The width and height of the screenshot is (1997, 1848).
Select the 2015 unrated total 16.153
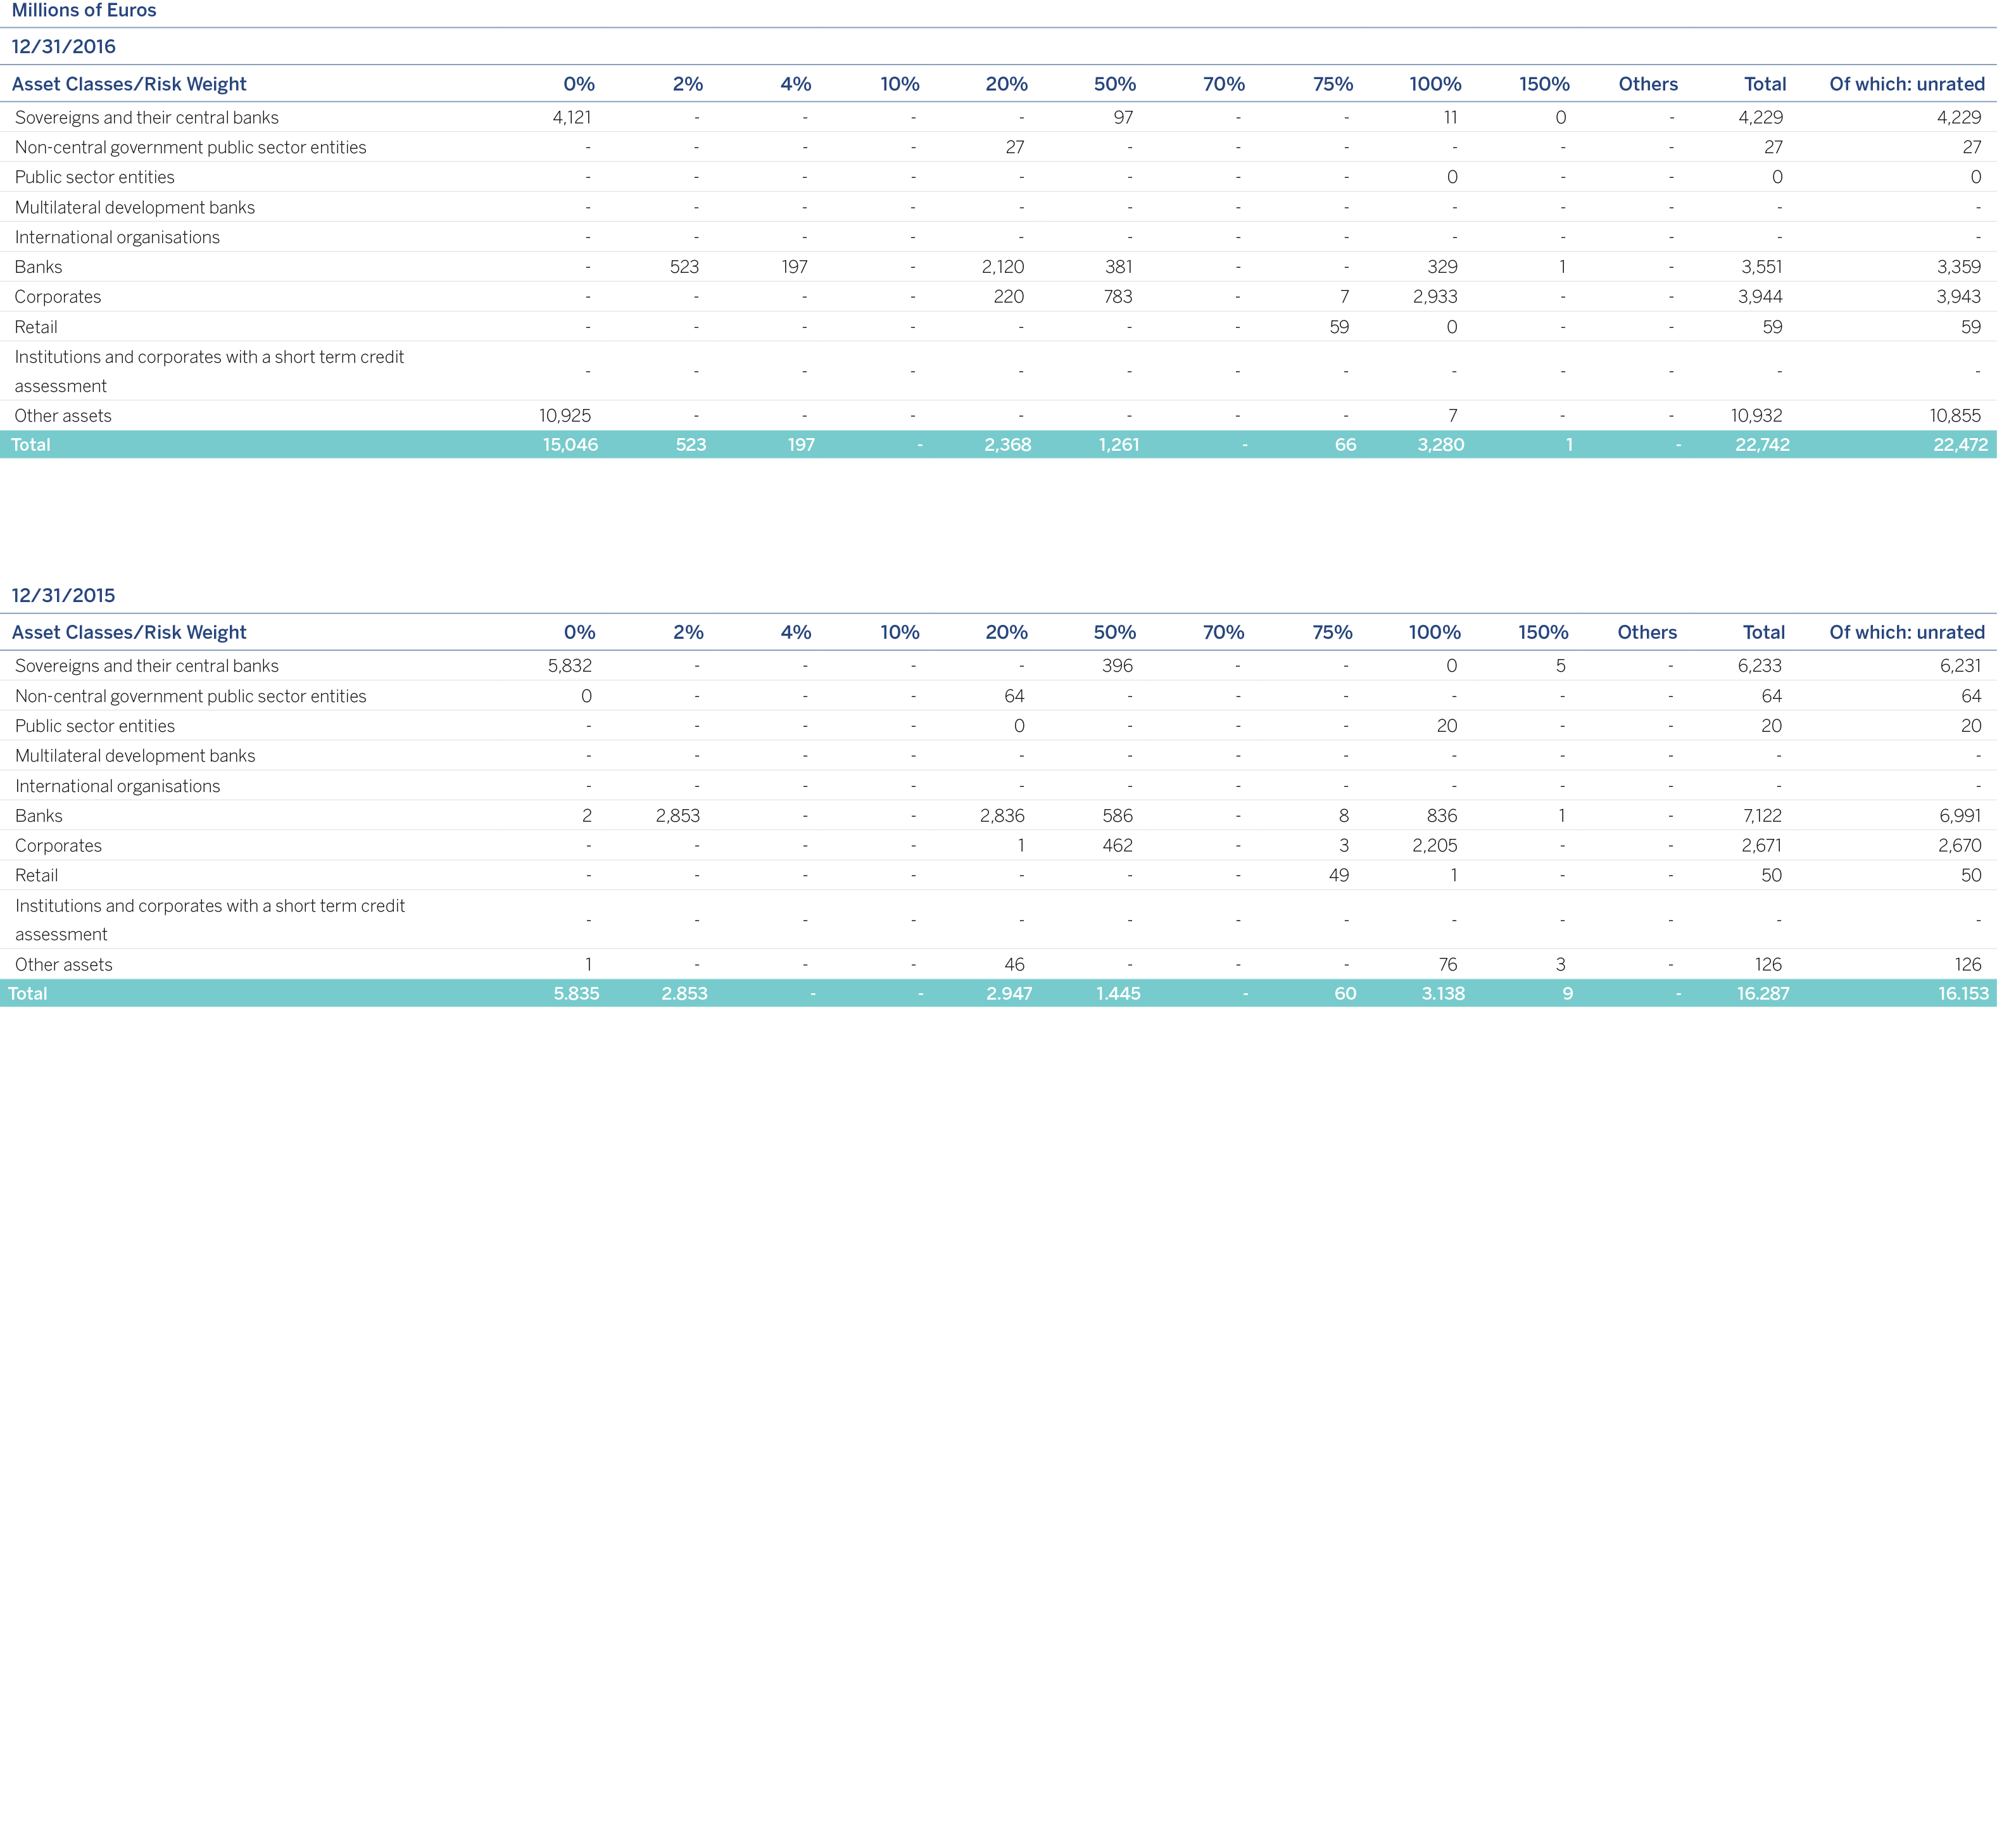click(1963, 995)
